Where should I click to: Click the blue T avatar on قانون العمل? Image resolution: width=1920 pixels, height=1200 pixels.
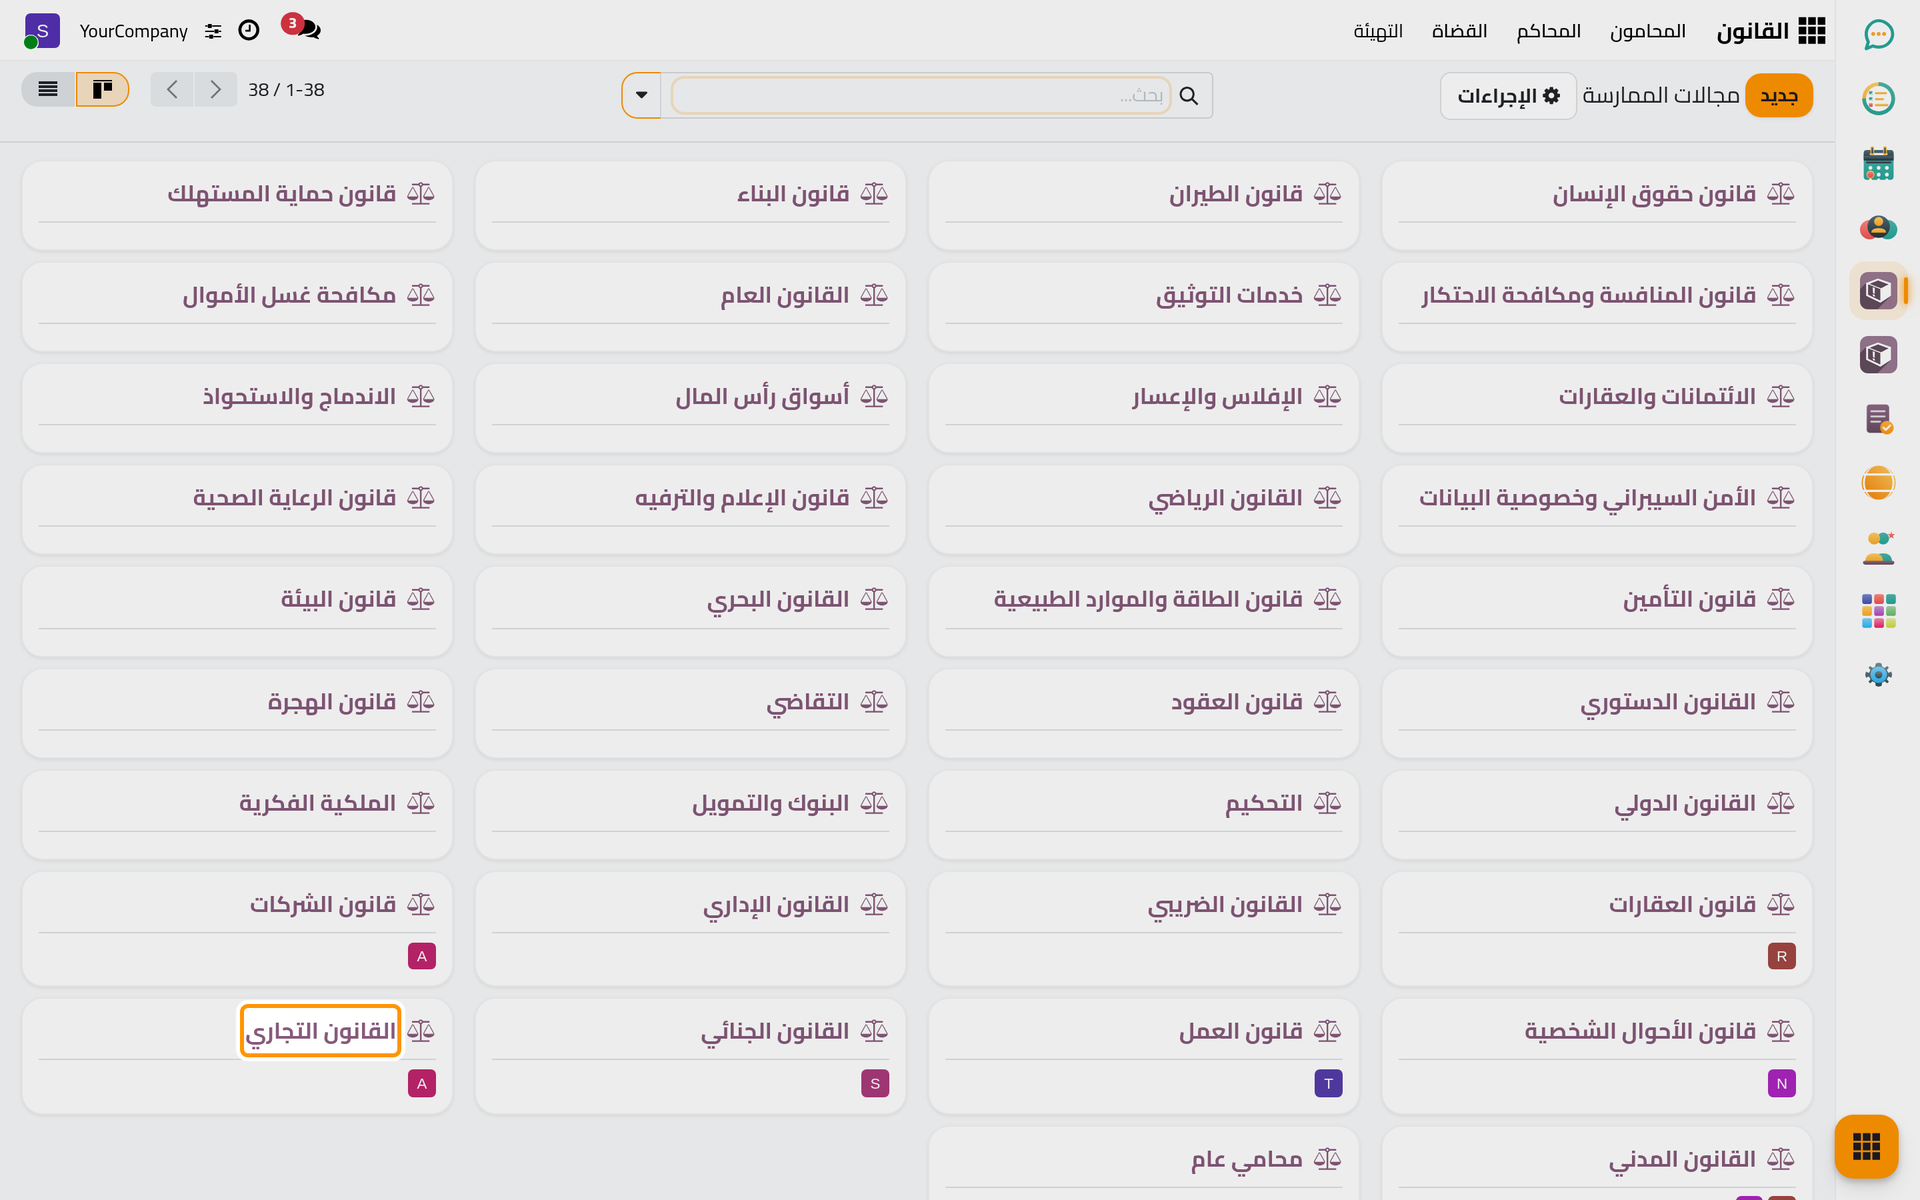(x=1328, y=1083)
